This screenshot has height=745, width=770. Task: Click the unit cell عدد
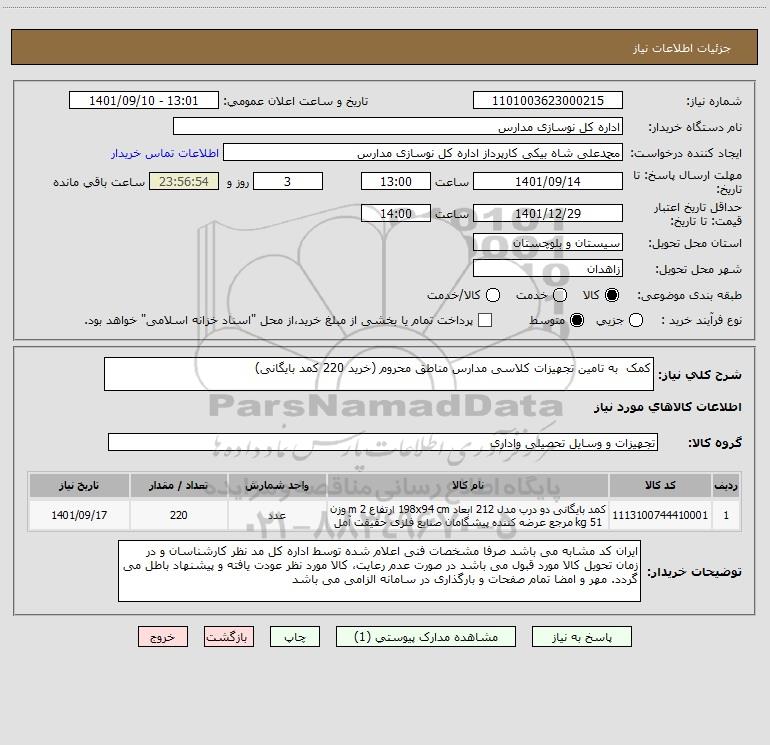pyautogui.click(x=277, y=515)
